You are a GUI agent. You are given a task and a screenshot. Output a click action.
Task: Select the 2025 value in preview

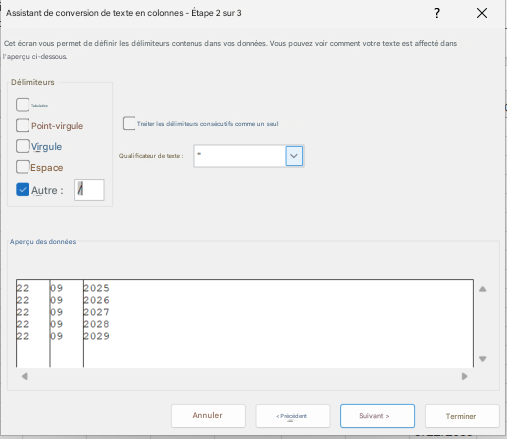pos(96,288)
